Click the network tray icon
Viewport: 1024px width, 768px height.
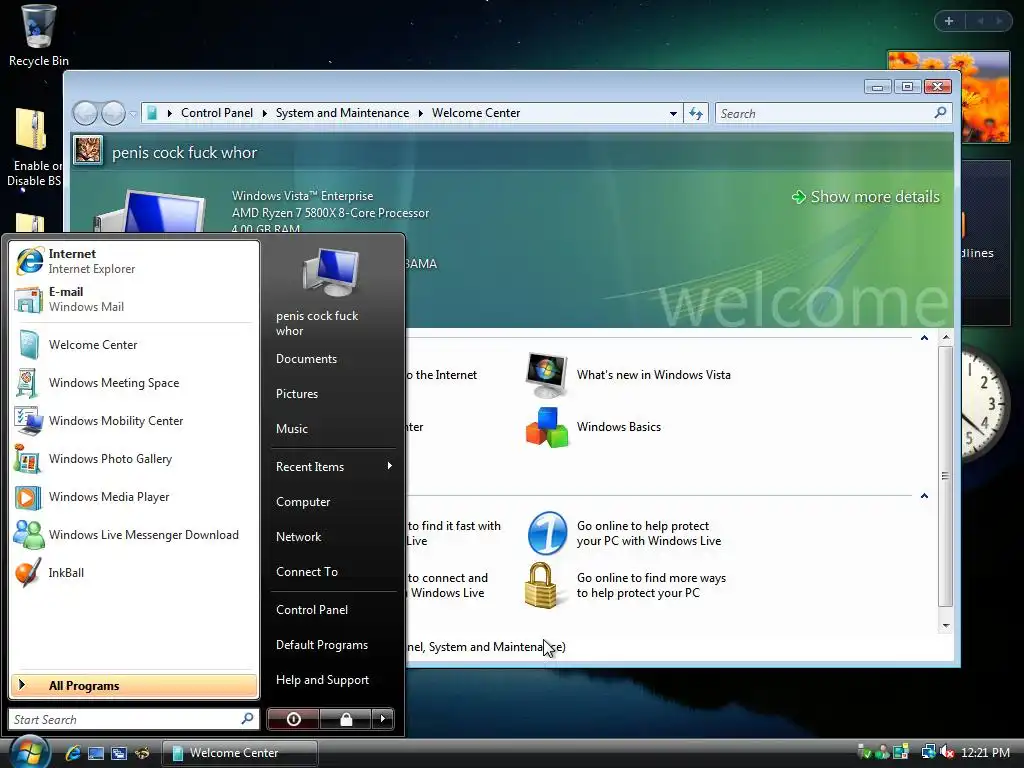[x=928, y=752]
